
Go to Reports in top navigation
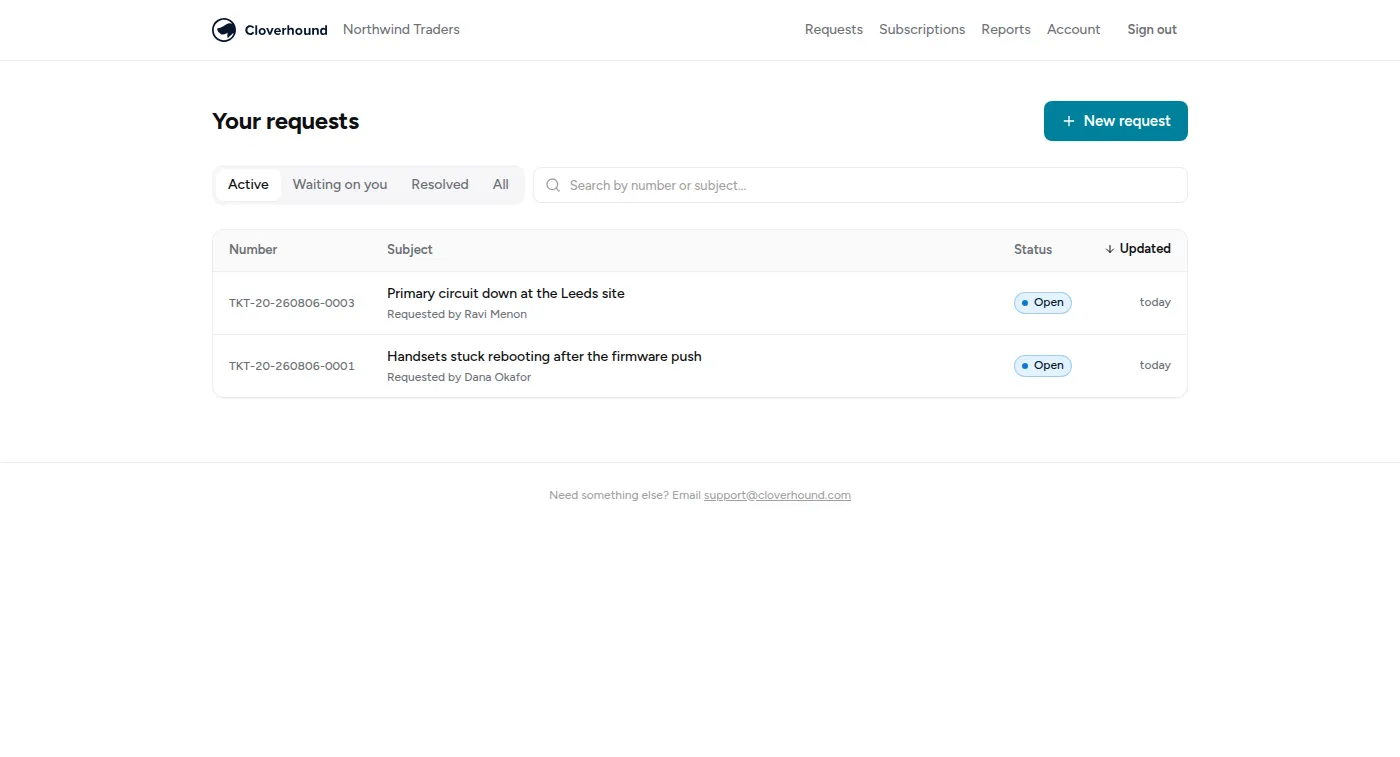point(1006,30)
